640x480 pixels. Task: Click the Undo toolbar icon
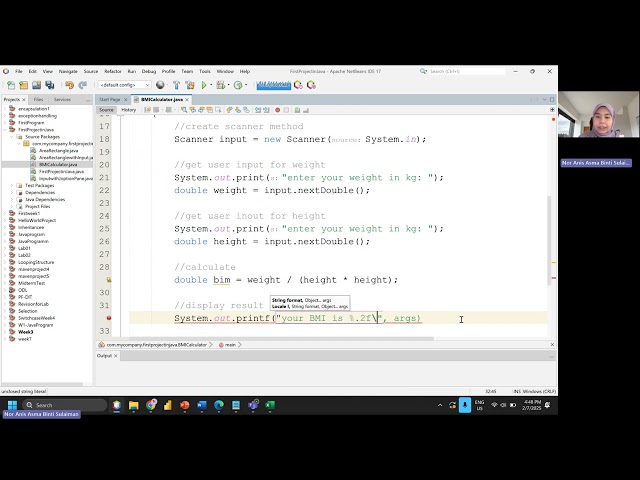point(69,85)
